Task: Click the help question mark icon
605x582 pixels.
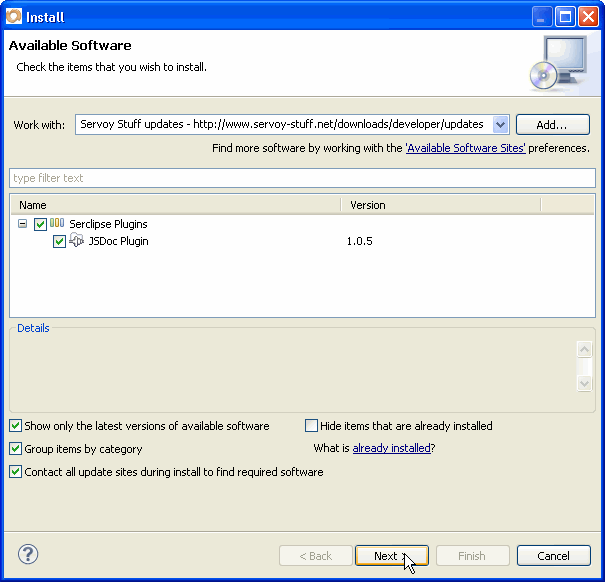Action: (28, 555)
